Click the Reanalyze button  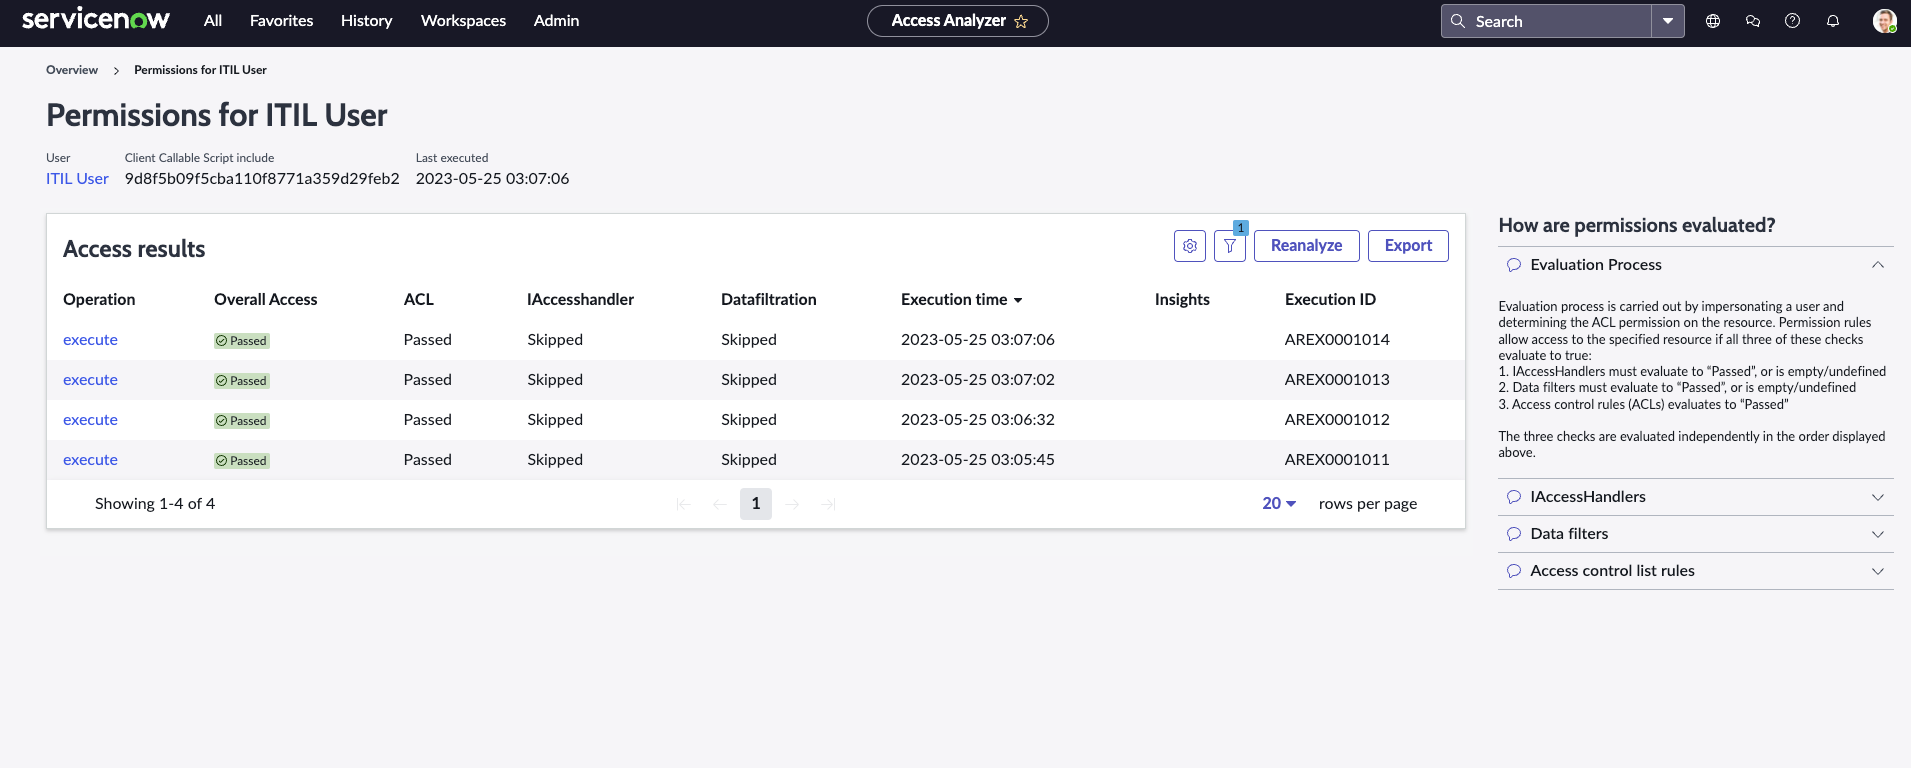(x=1306, y=246)
